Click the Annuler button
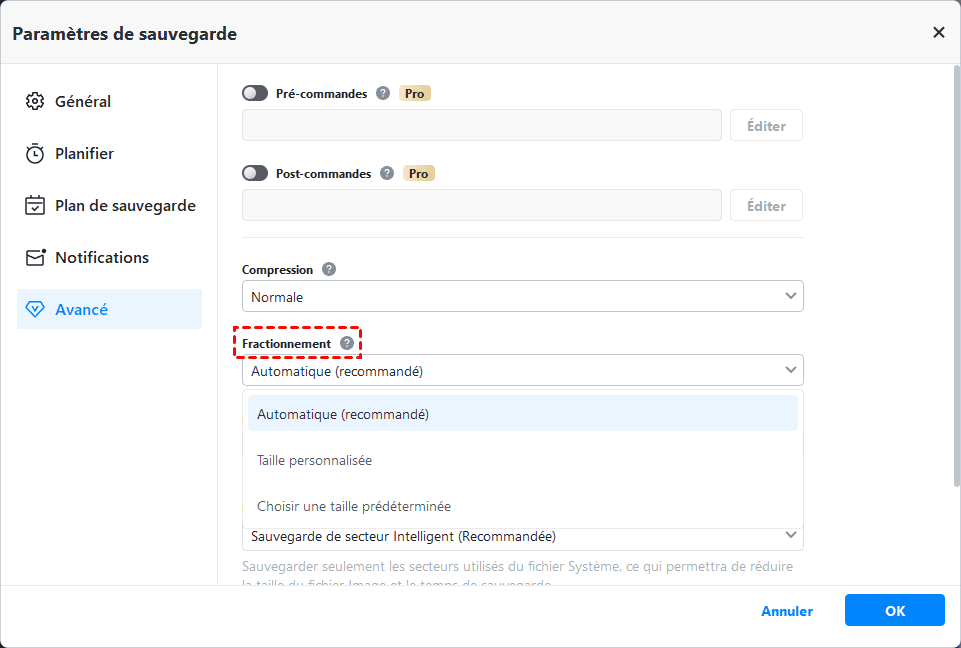961x648 pixels. 787,611
